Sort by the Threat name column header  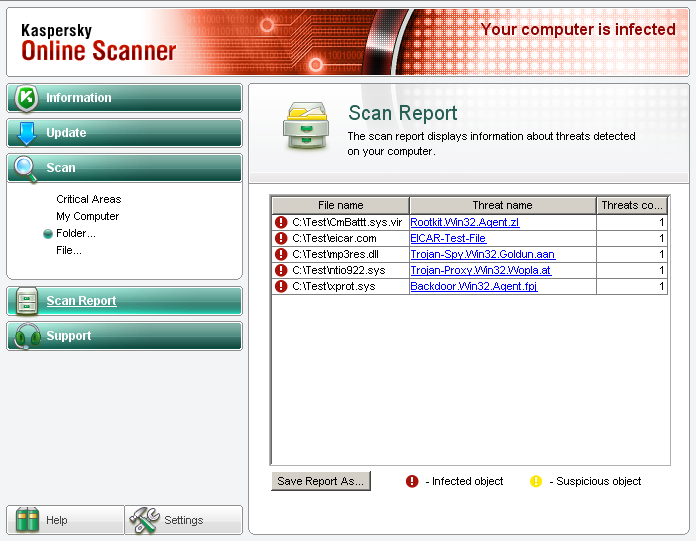coord(502,205)
